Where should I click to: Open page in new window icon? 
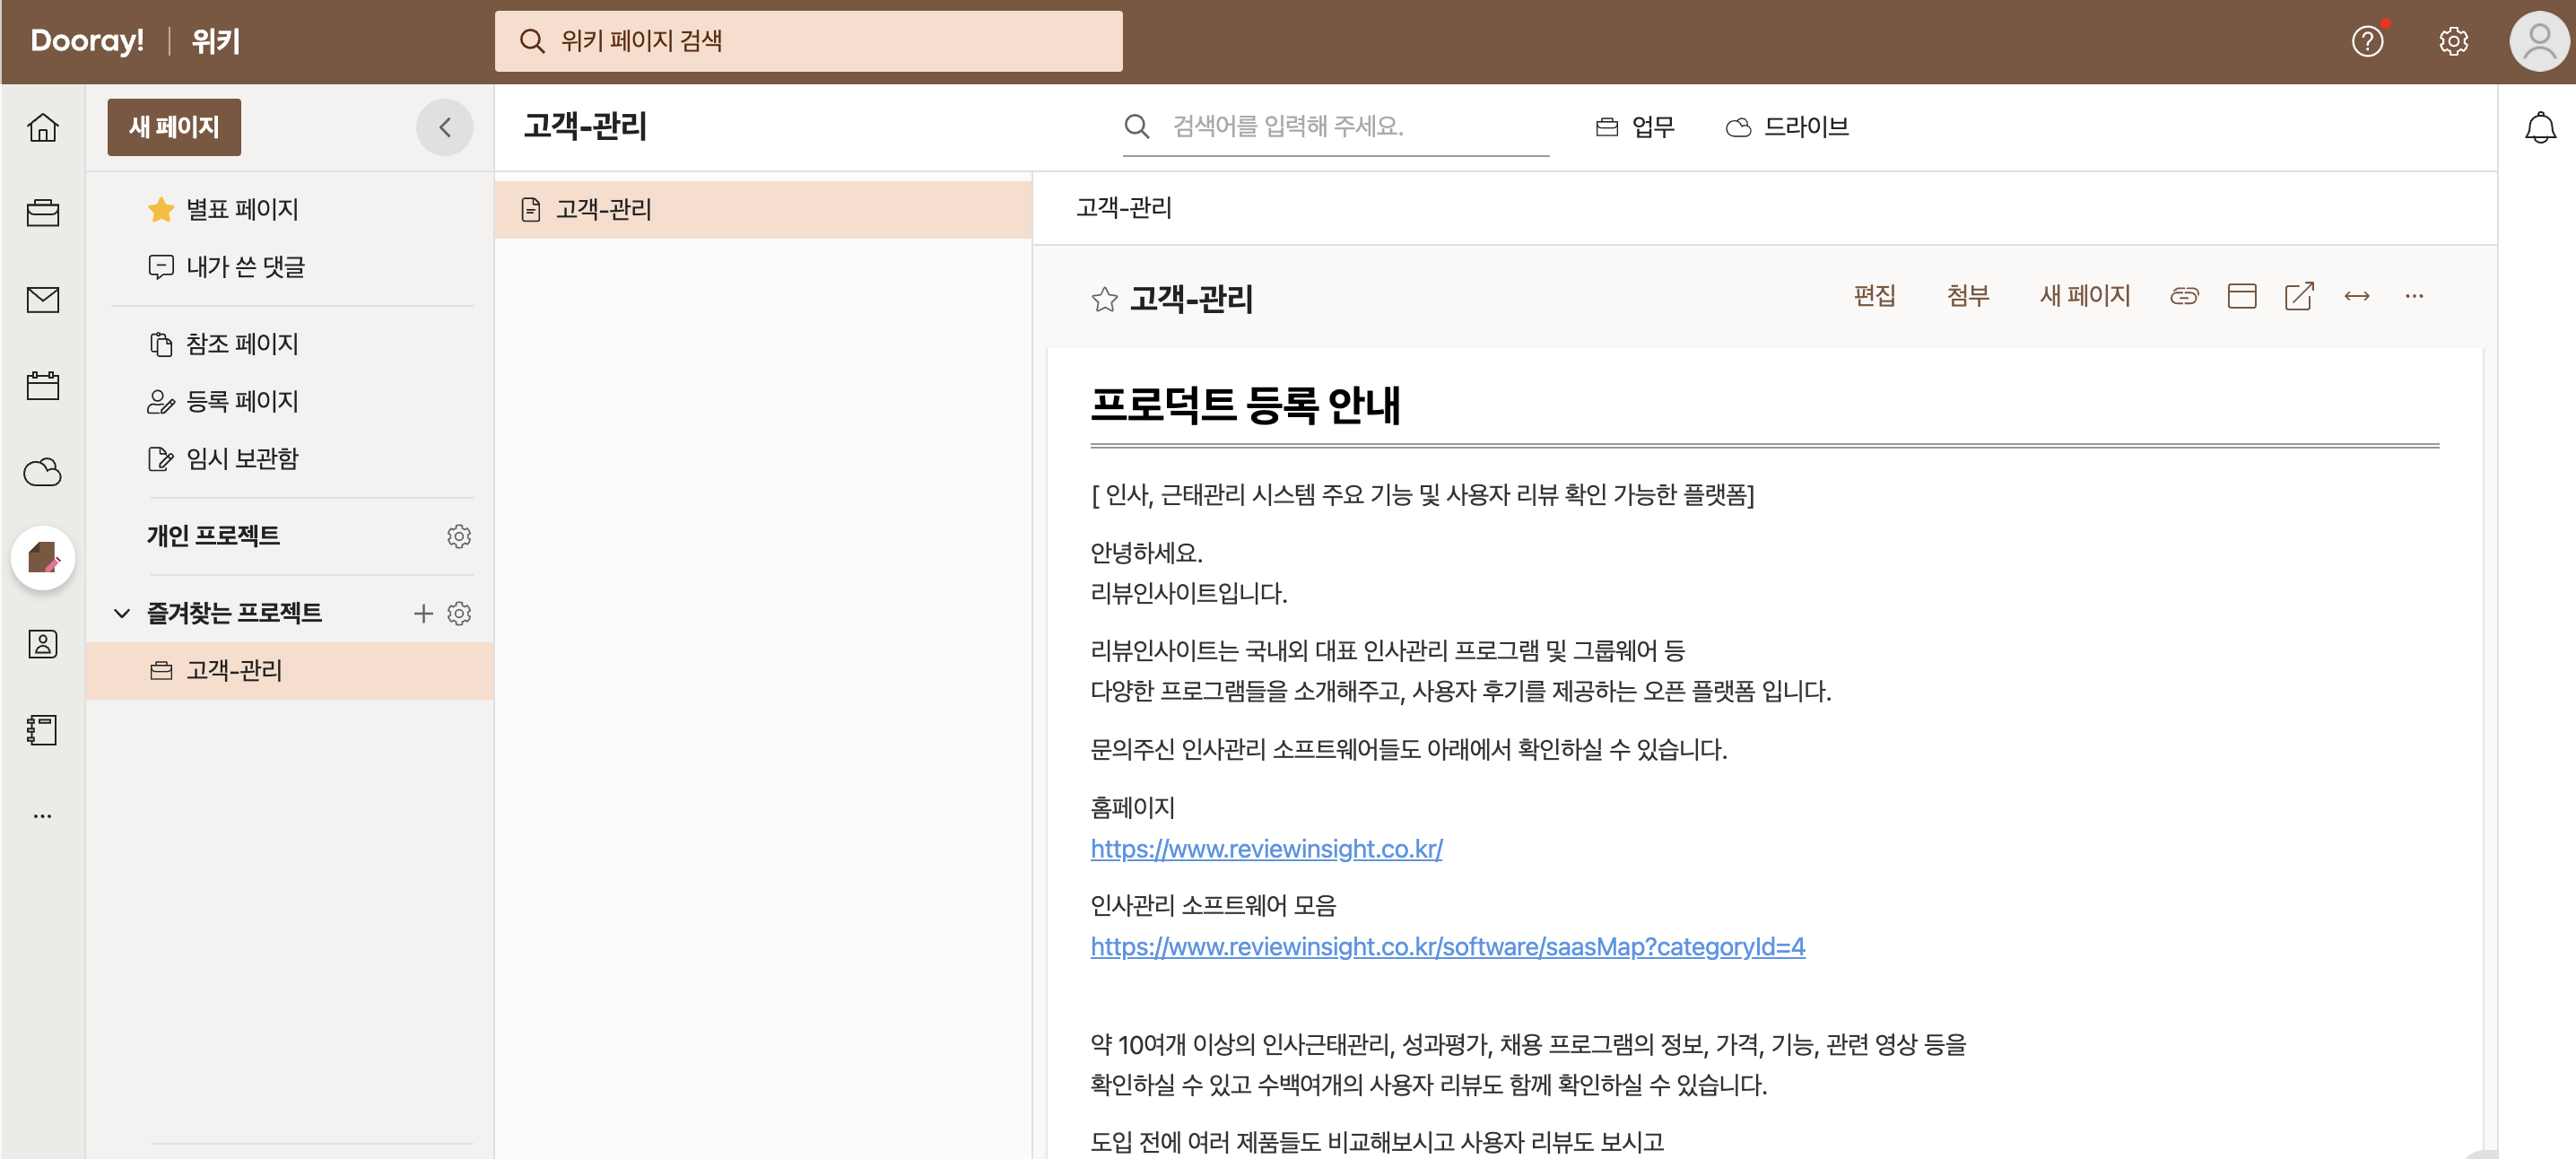click(2298, 296)
